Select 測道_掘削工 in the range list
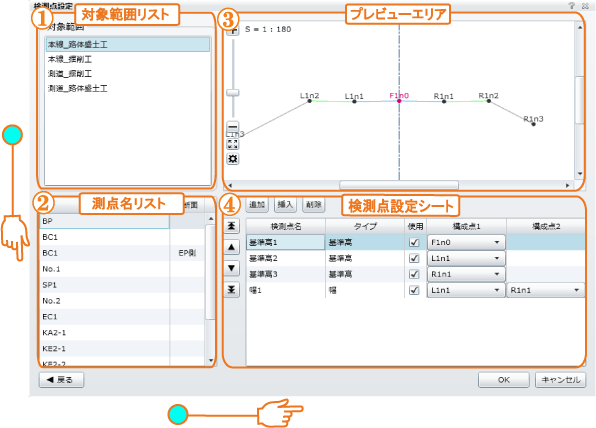 coord(128,74)
